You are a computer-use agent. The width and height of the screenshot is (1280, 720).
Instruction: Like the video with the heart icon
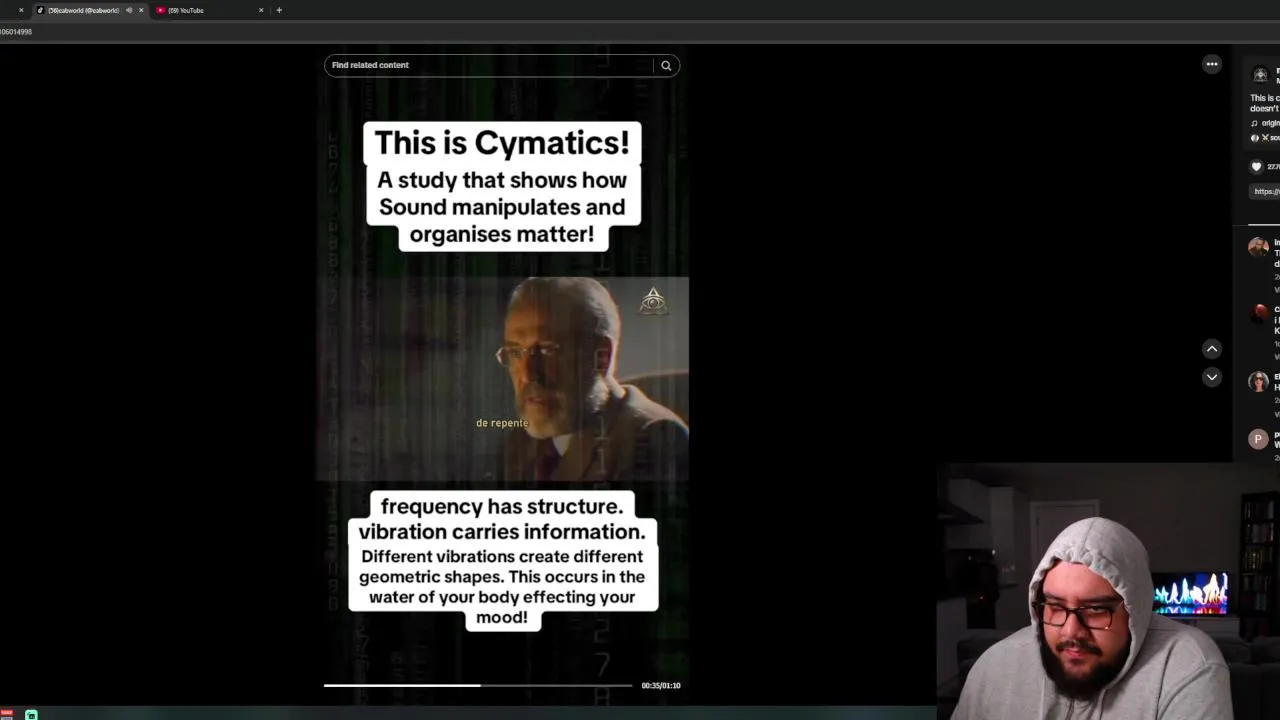click(x=1257, y=167)
